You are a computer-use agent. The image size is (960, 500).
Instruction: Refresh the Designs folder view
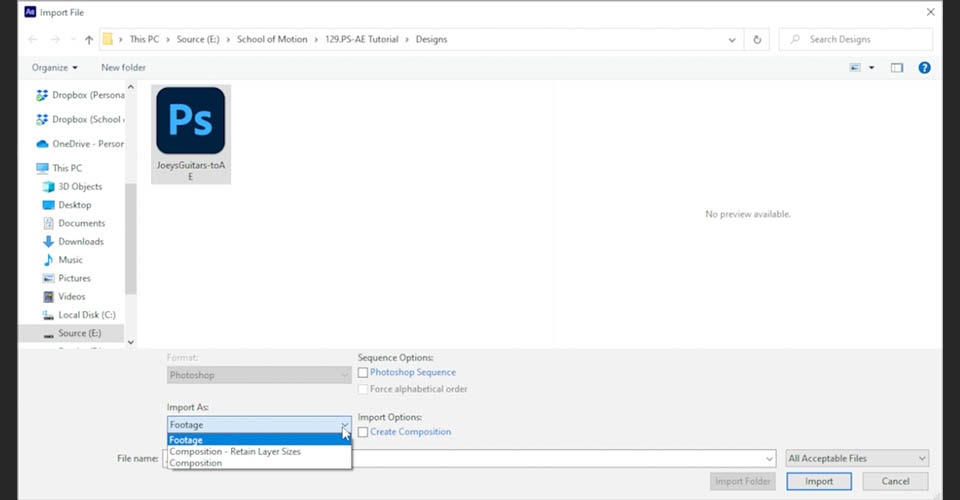click(x=757, y=39)
